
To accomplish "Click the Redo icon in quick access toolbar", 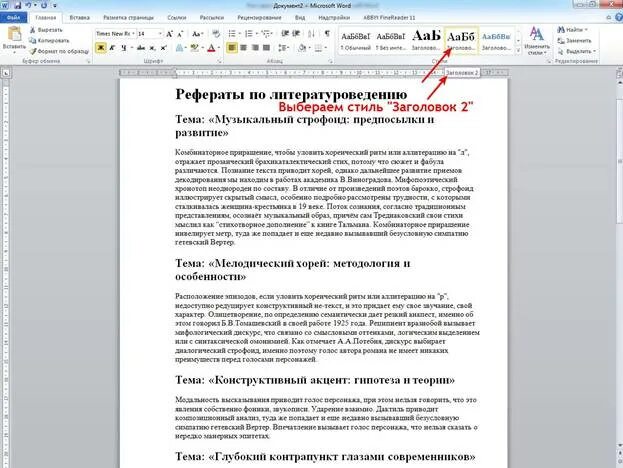I will [44, 6].
